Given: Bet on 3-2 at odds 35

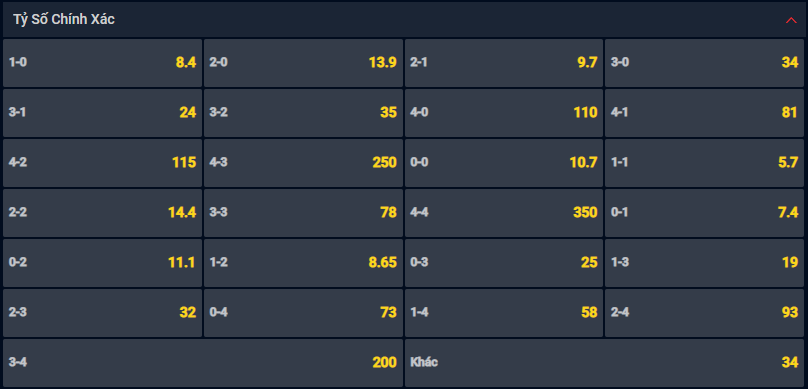Looking at the screenshot, I should coord(303,113).
